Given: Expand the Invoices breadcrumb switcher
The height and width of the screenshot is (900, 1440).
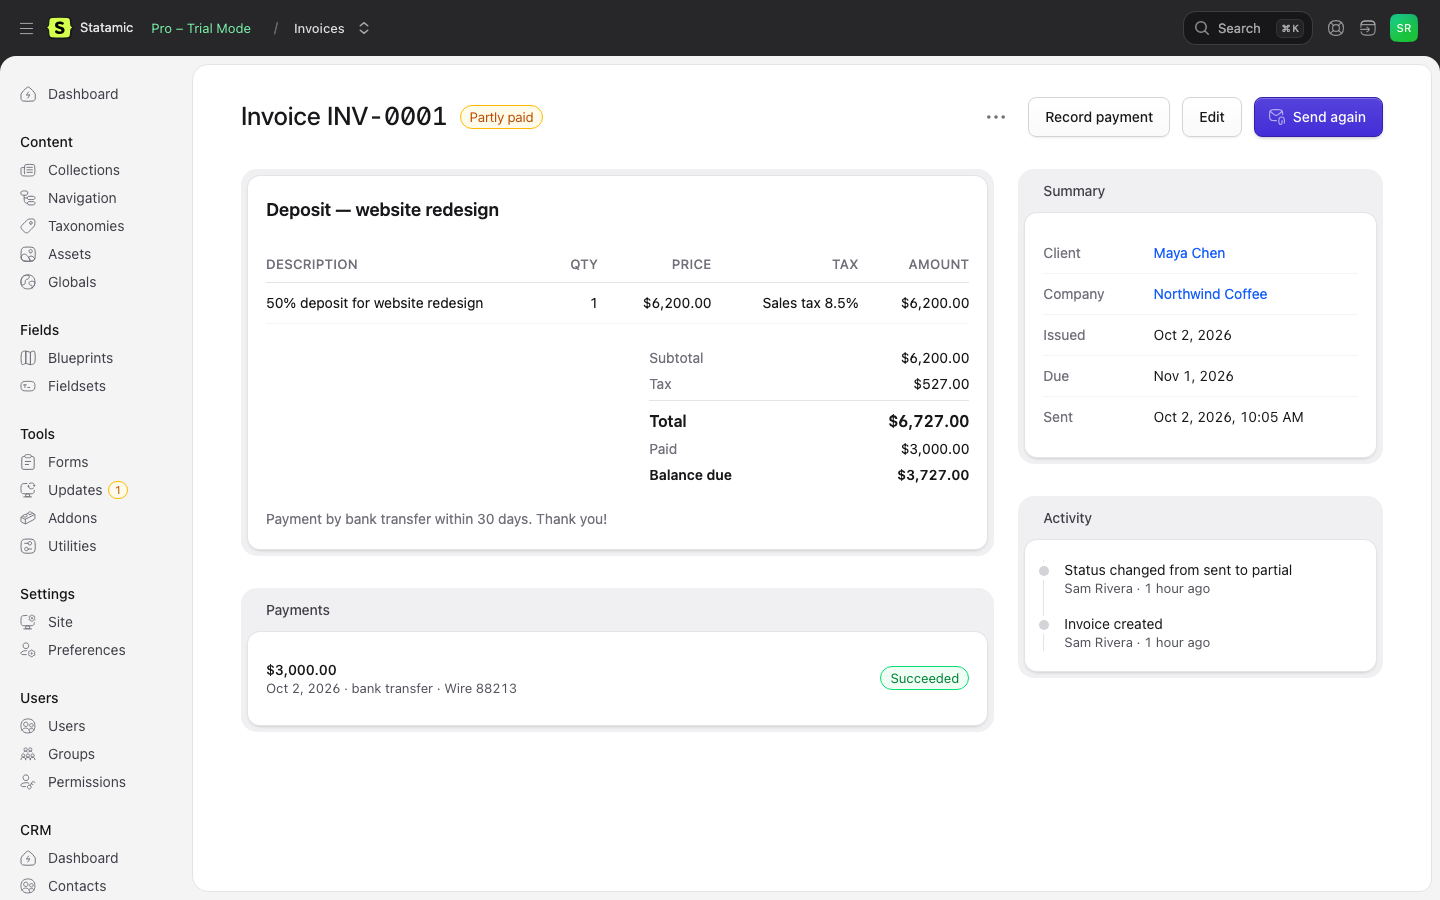Looking at the screenshot, I should click(x=364, y=28).
